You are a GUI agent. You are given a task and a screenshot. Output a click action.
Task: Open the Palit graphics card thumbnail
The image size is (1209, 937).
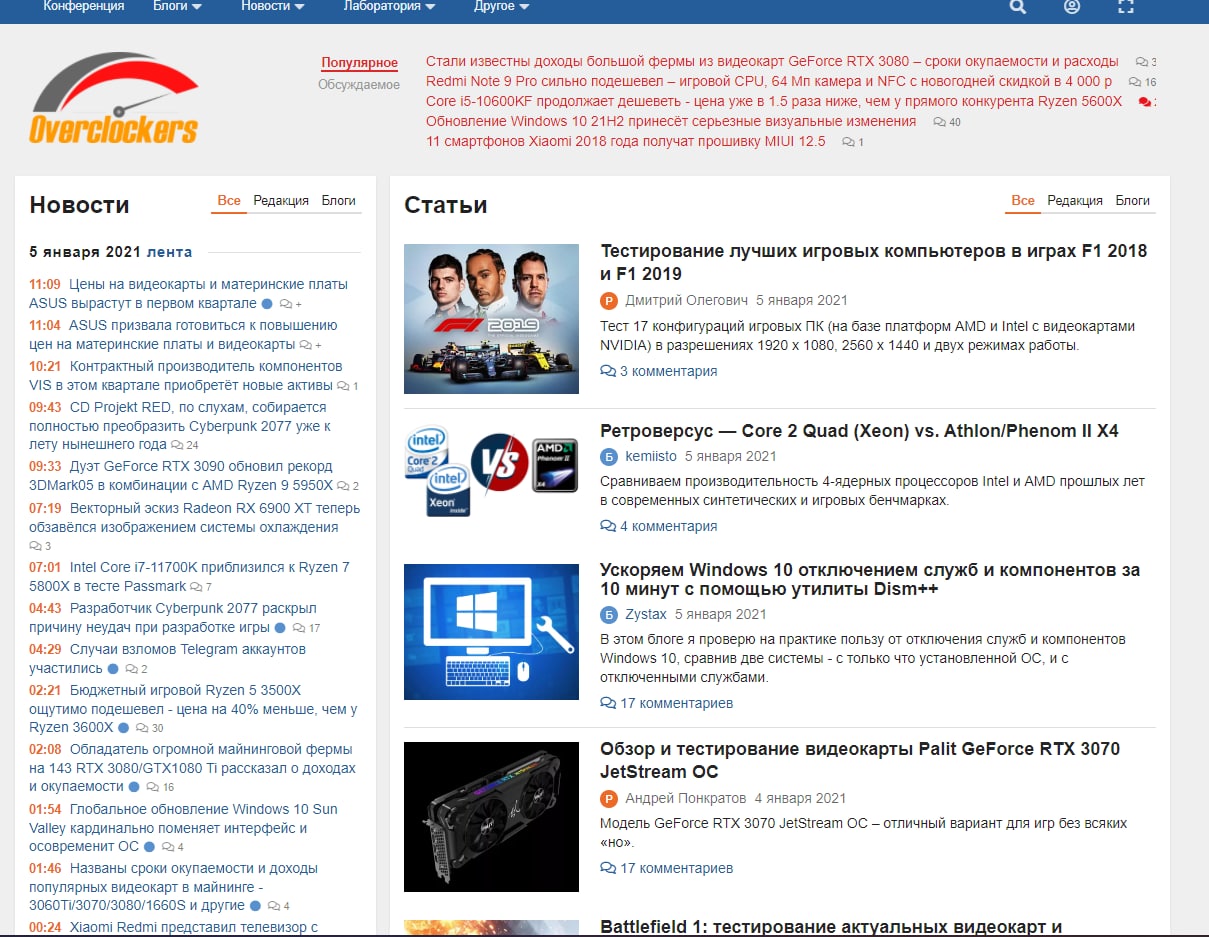(x=491, y=816)
